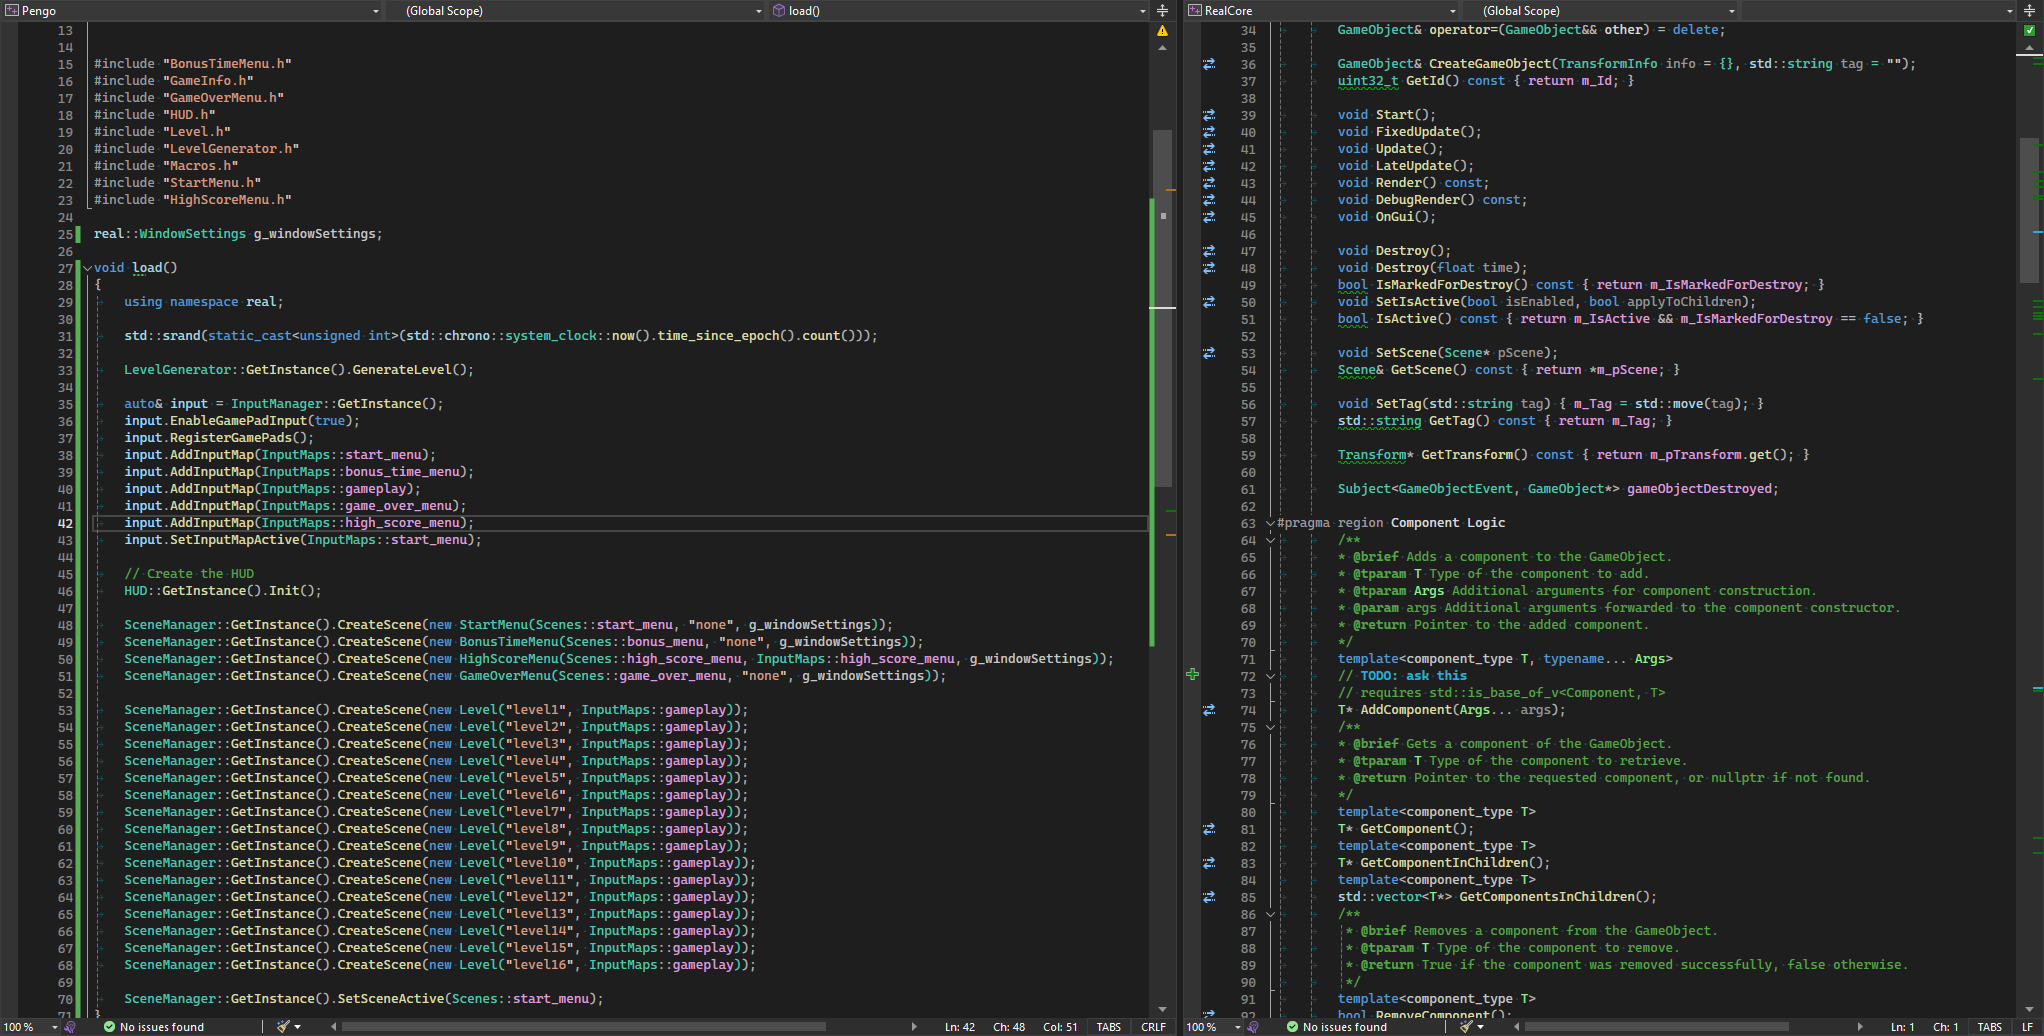The height and width of the screenshot is (1036, 2044).
Task: Click the split editor icon in right pane
Action: pos(2030,10)
